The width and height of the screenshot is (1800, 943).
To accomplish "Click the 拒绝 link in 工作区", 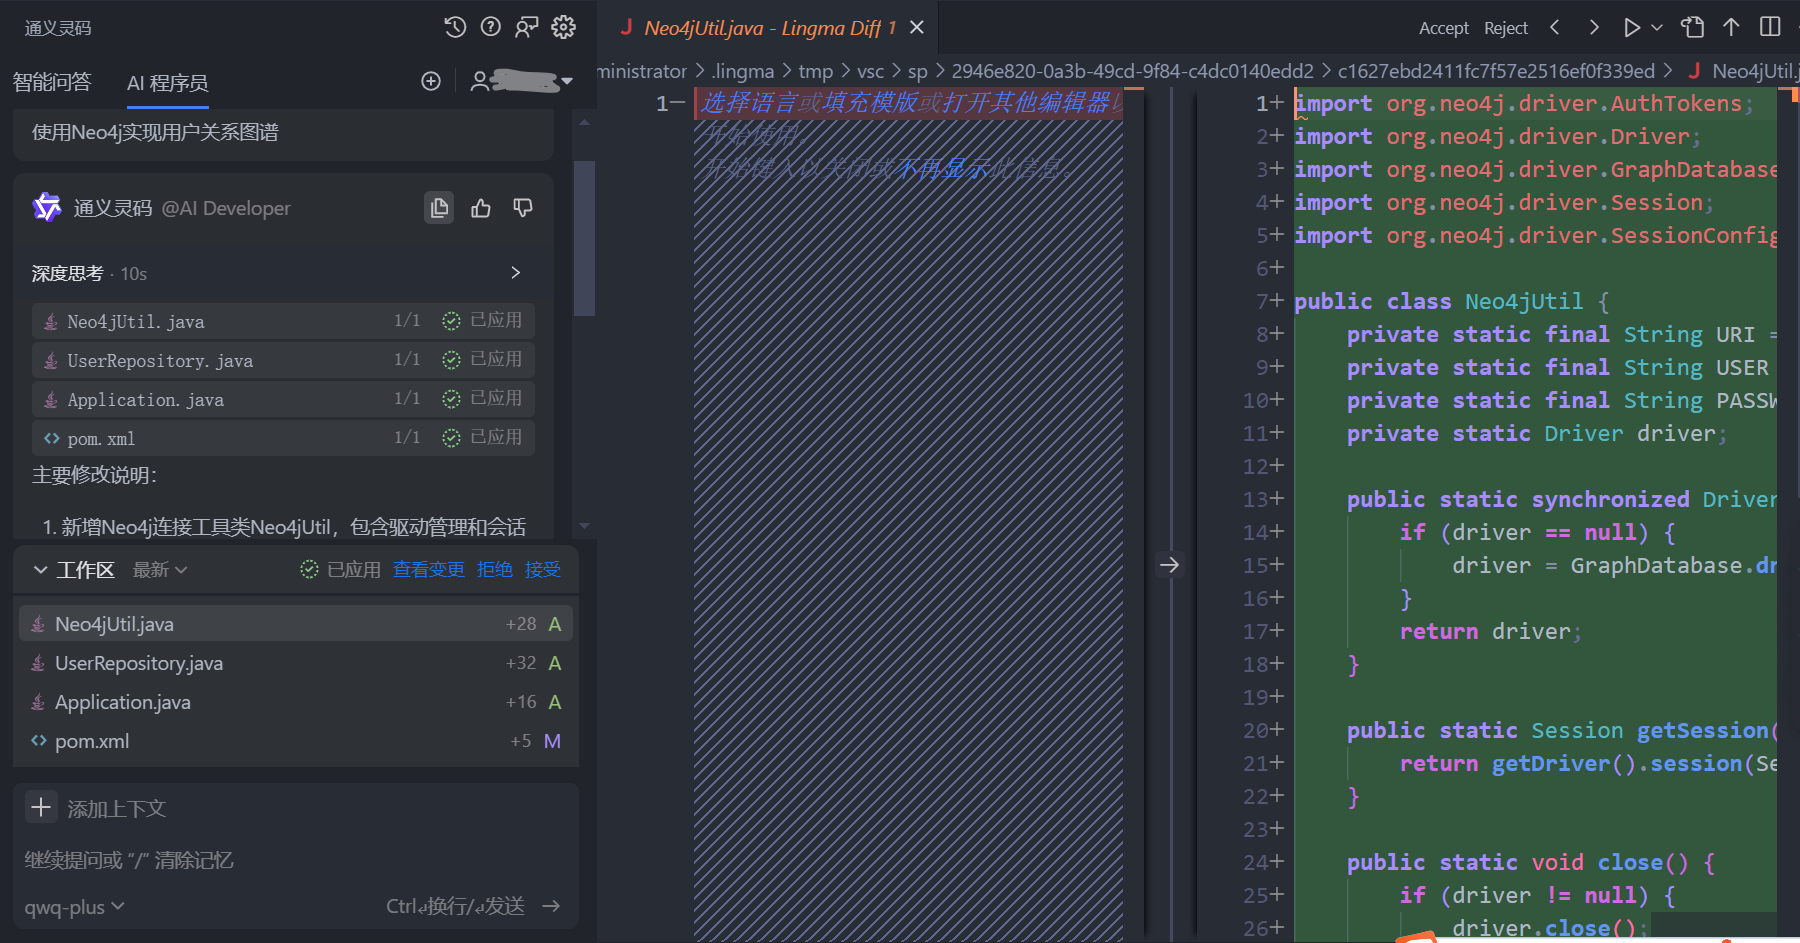I will click(x=495, y=570).
